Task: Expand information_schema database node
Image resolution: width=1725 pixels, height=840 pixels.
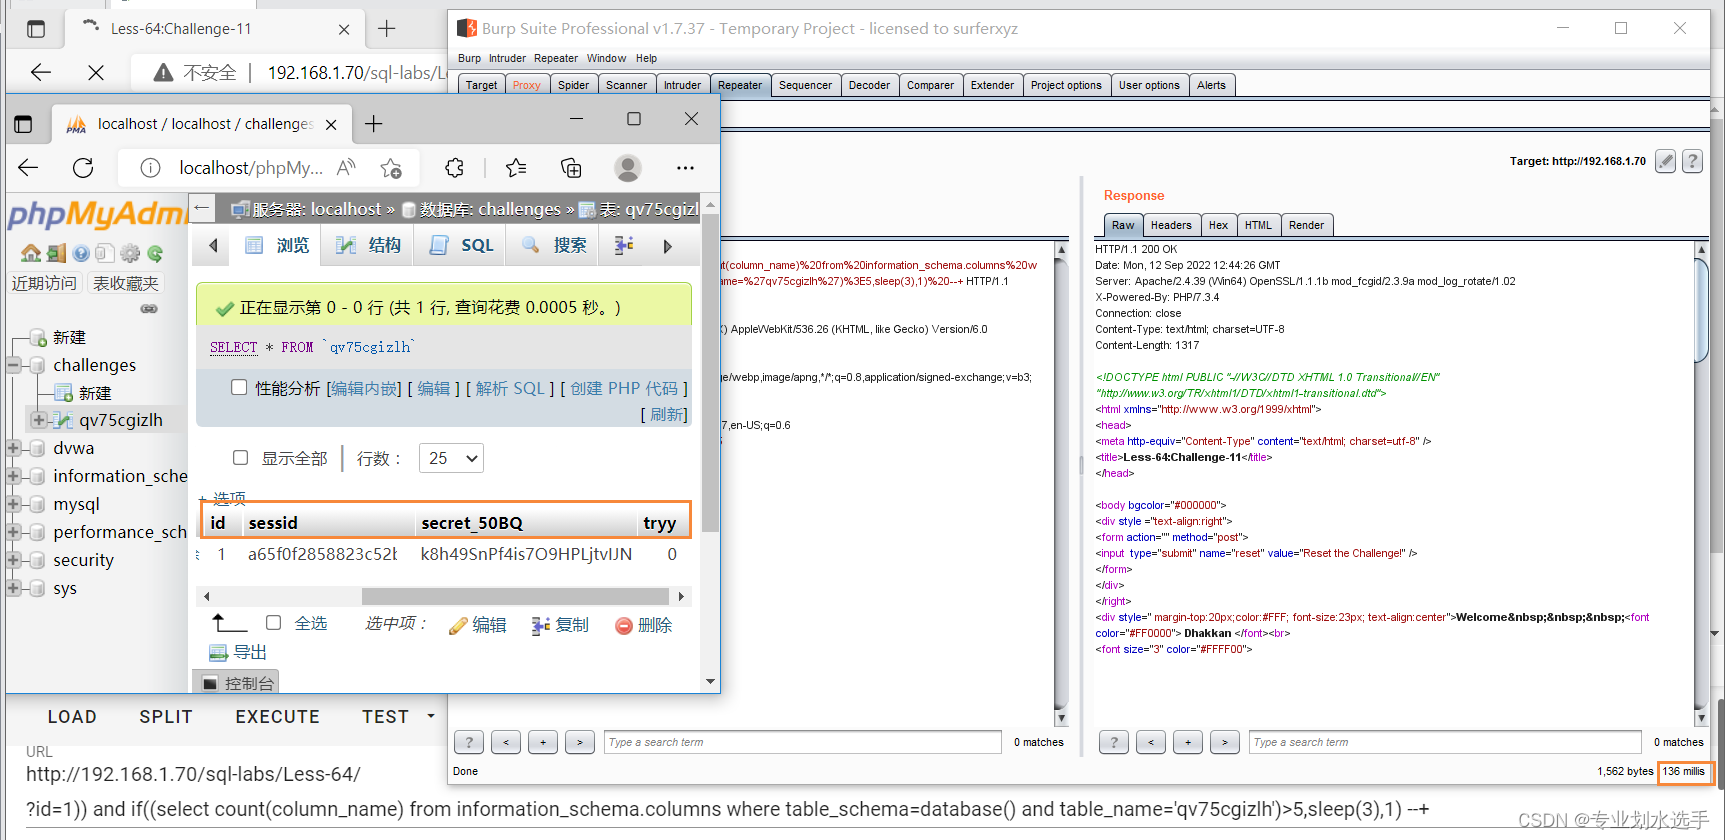Action: click(x=14, y=476)
